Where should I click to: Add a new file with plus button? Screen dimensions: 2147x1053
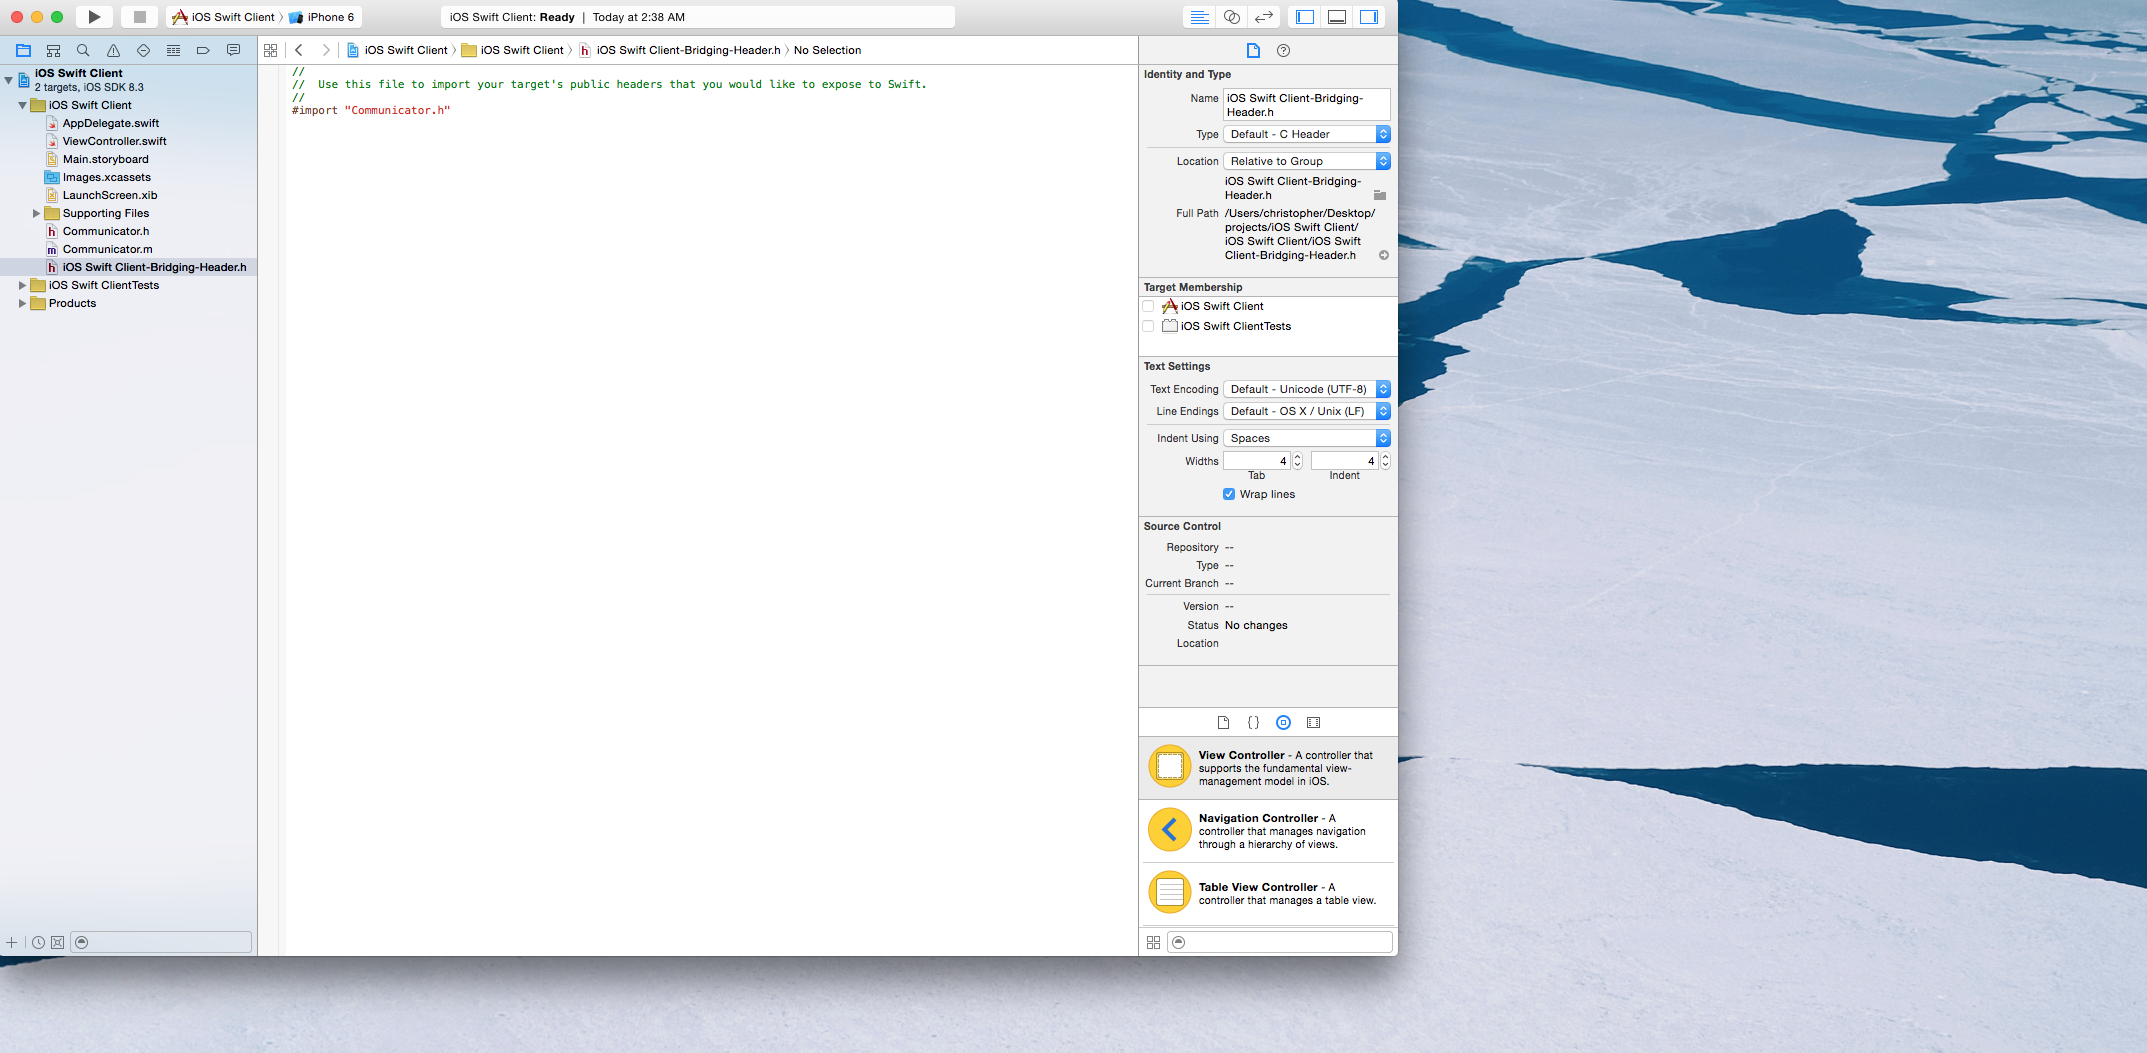point(12,942)
